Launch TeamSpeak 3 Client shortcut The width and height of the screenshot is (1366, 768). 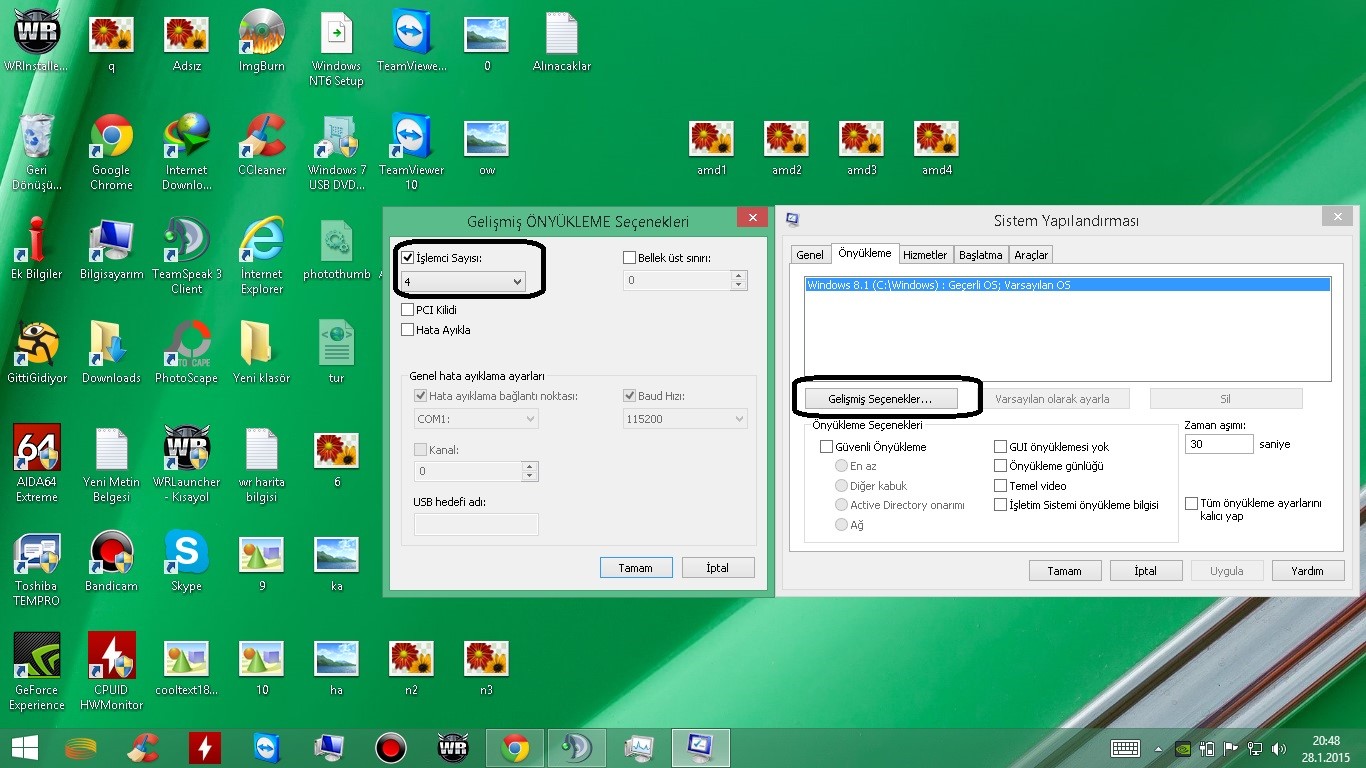tap(187, 257)
